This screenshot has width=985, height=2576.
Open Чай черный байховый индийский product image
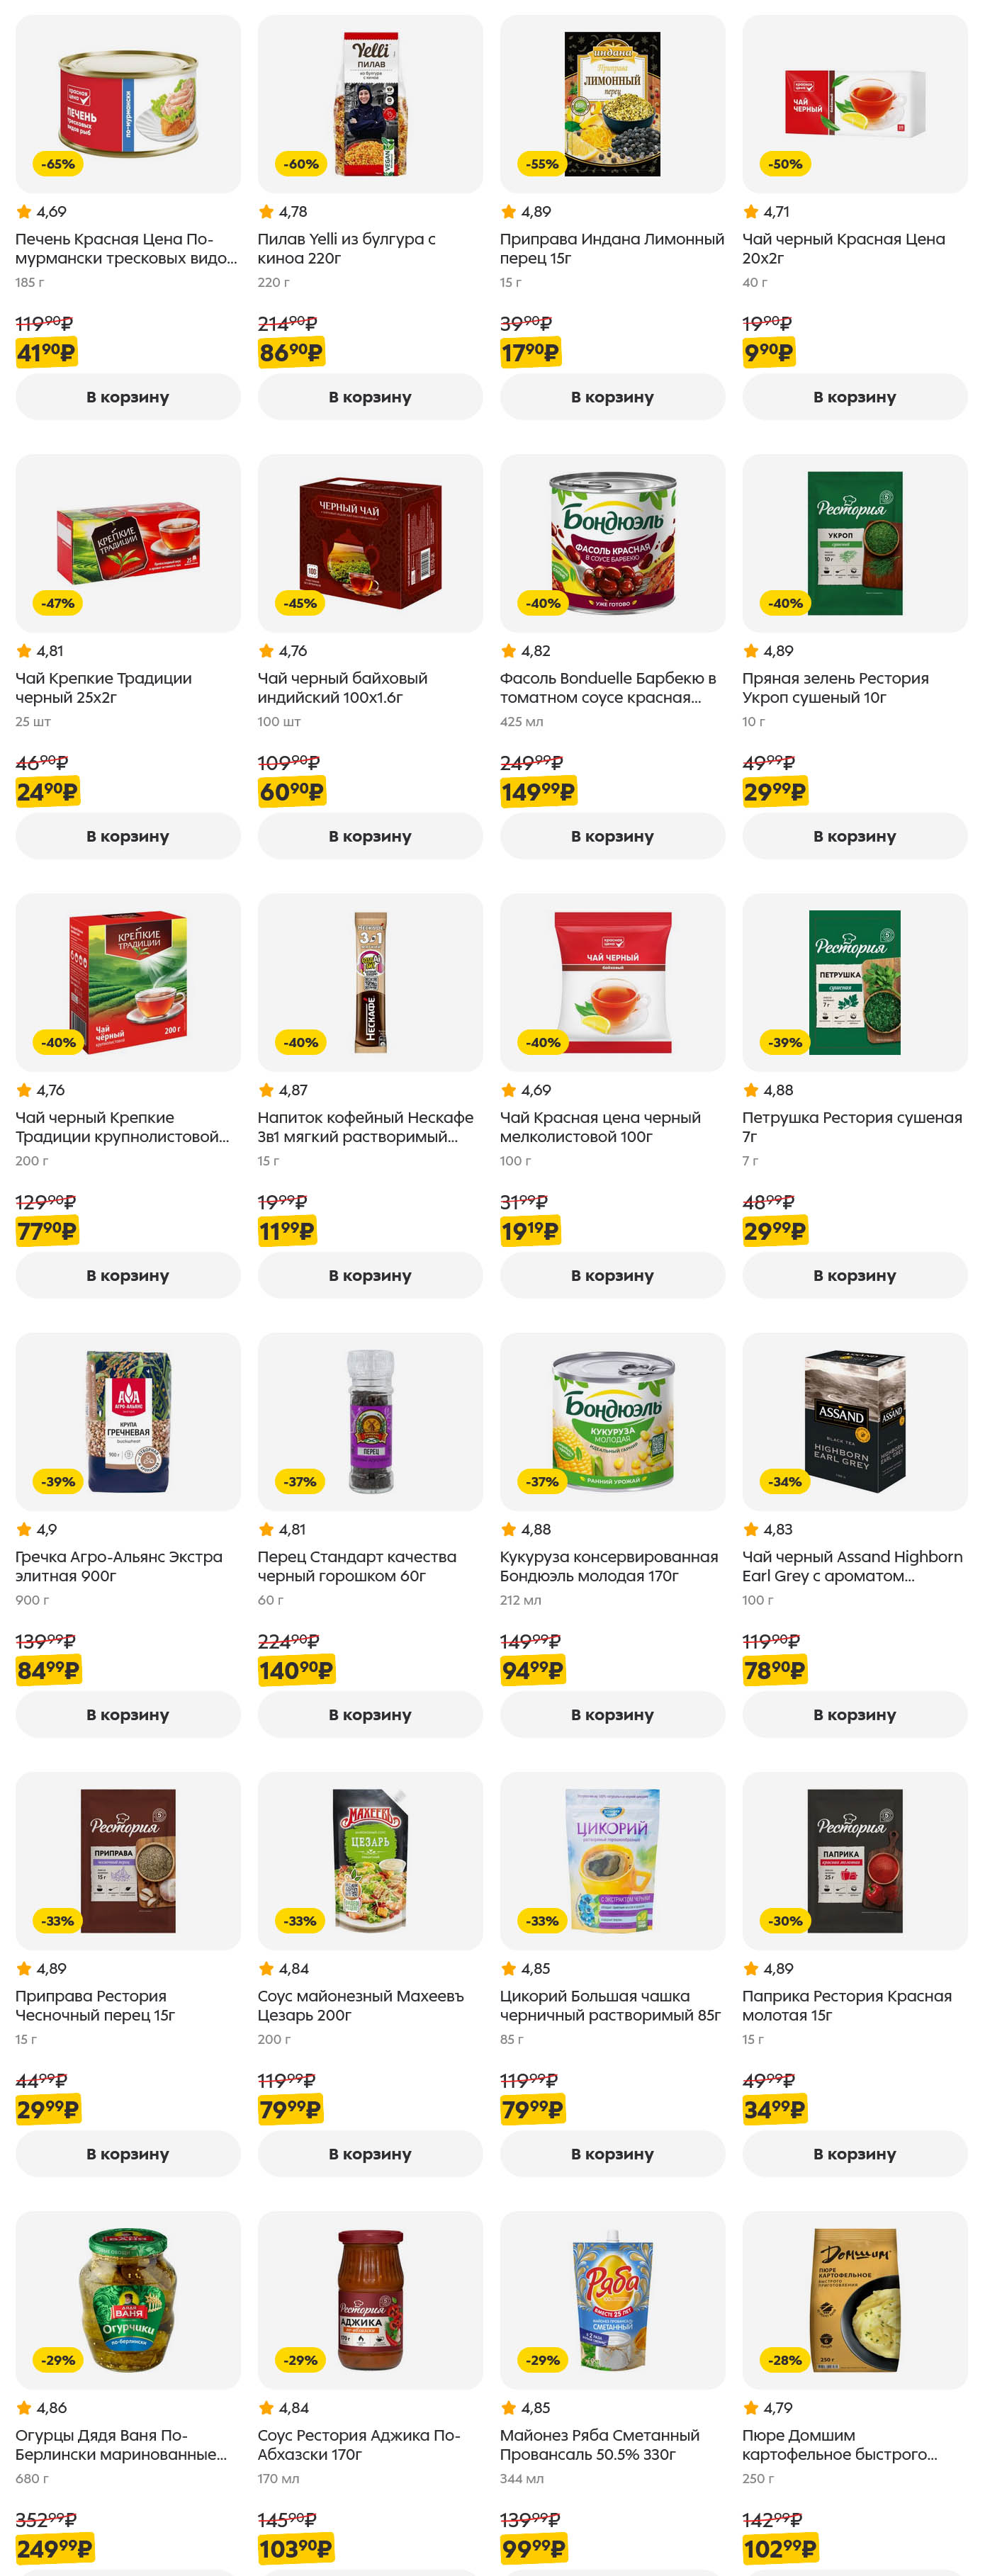370,542
